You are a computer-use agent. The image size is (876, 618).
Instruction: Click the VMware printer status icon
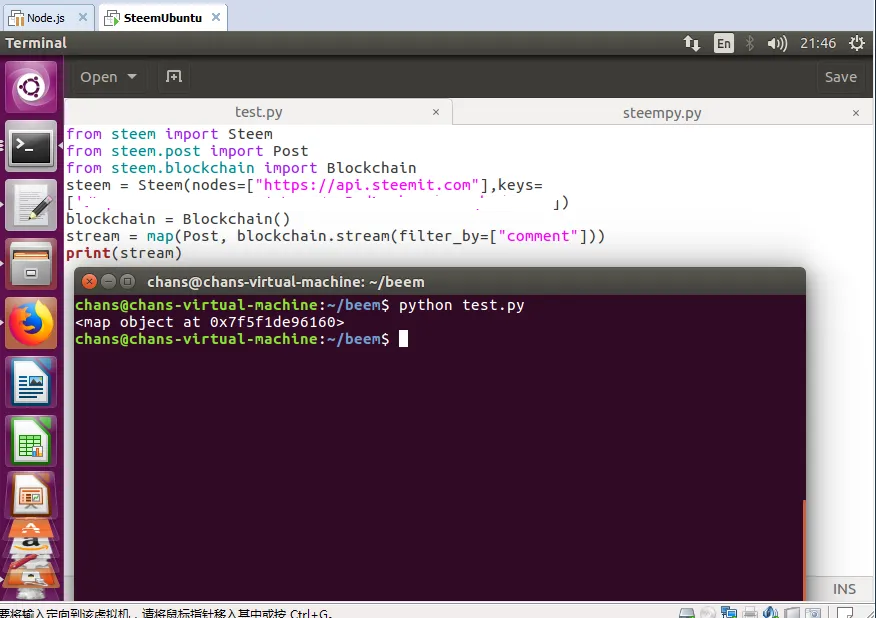coord(750,612)
